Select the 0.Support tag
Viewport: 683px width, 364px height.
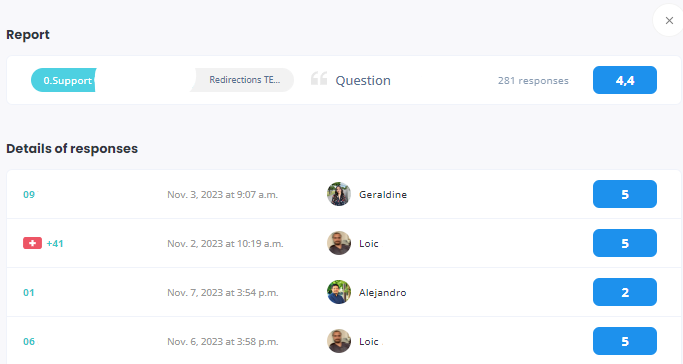64,80
